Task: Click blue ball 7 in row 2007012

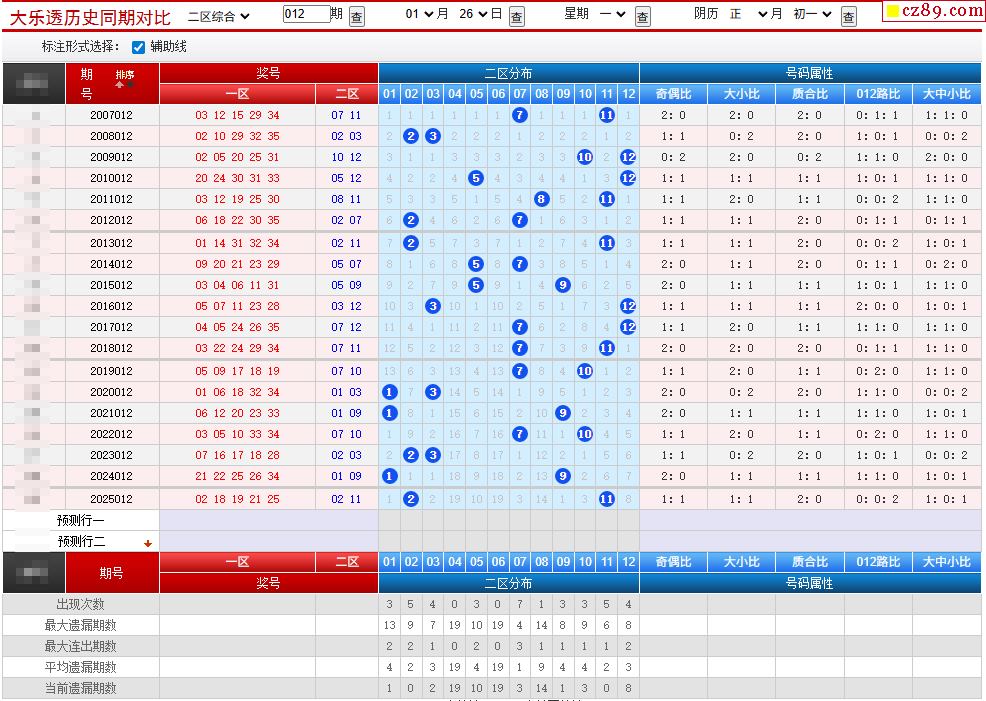Action: (x=519, y=115)
